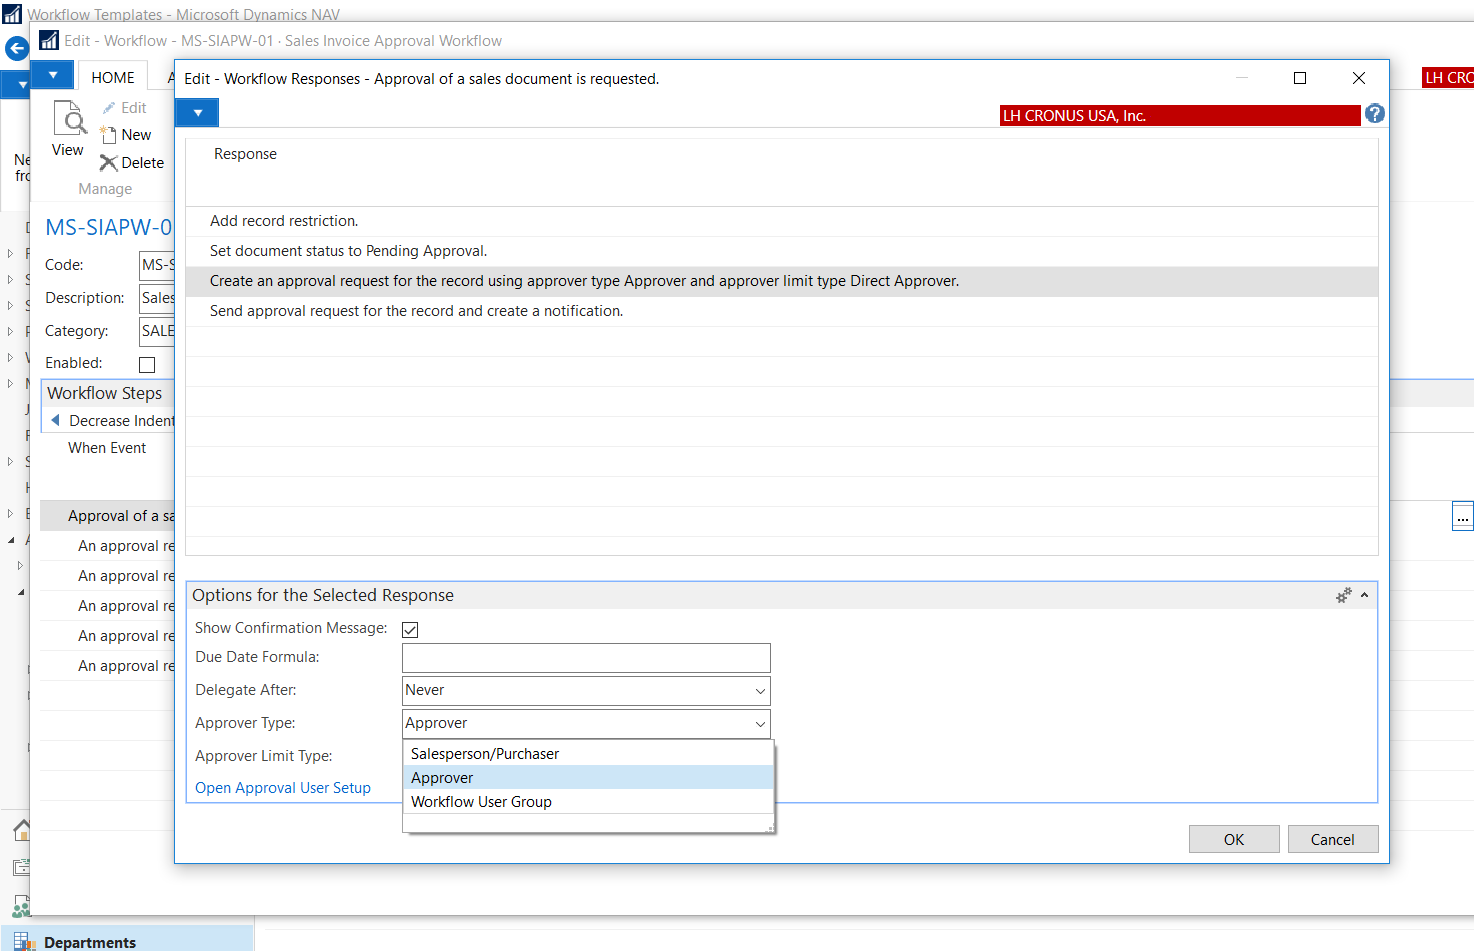Click the Delete icon in Manage group

coord(108,163)
